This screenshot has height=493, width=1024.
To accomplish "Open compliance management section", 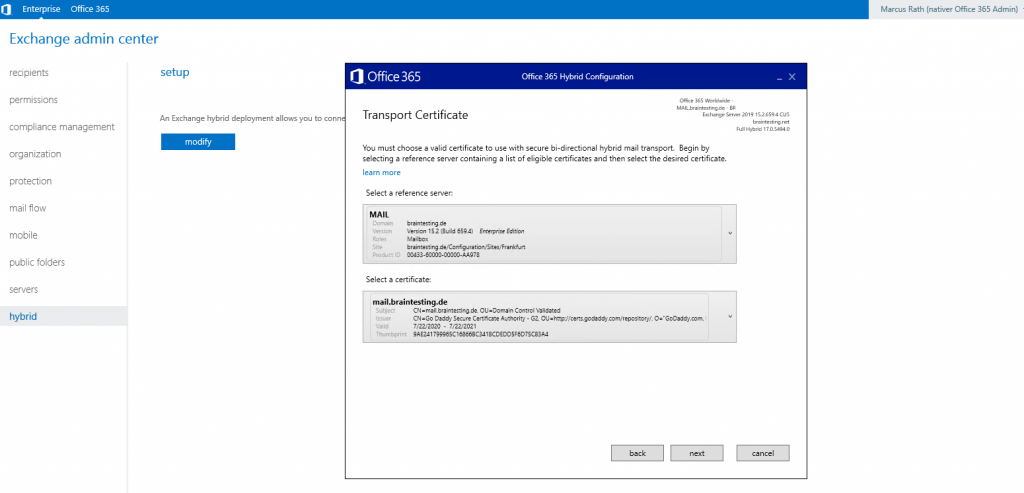I will point(62,127).
